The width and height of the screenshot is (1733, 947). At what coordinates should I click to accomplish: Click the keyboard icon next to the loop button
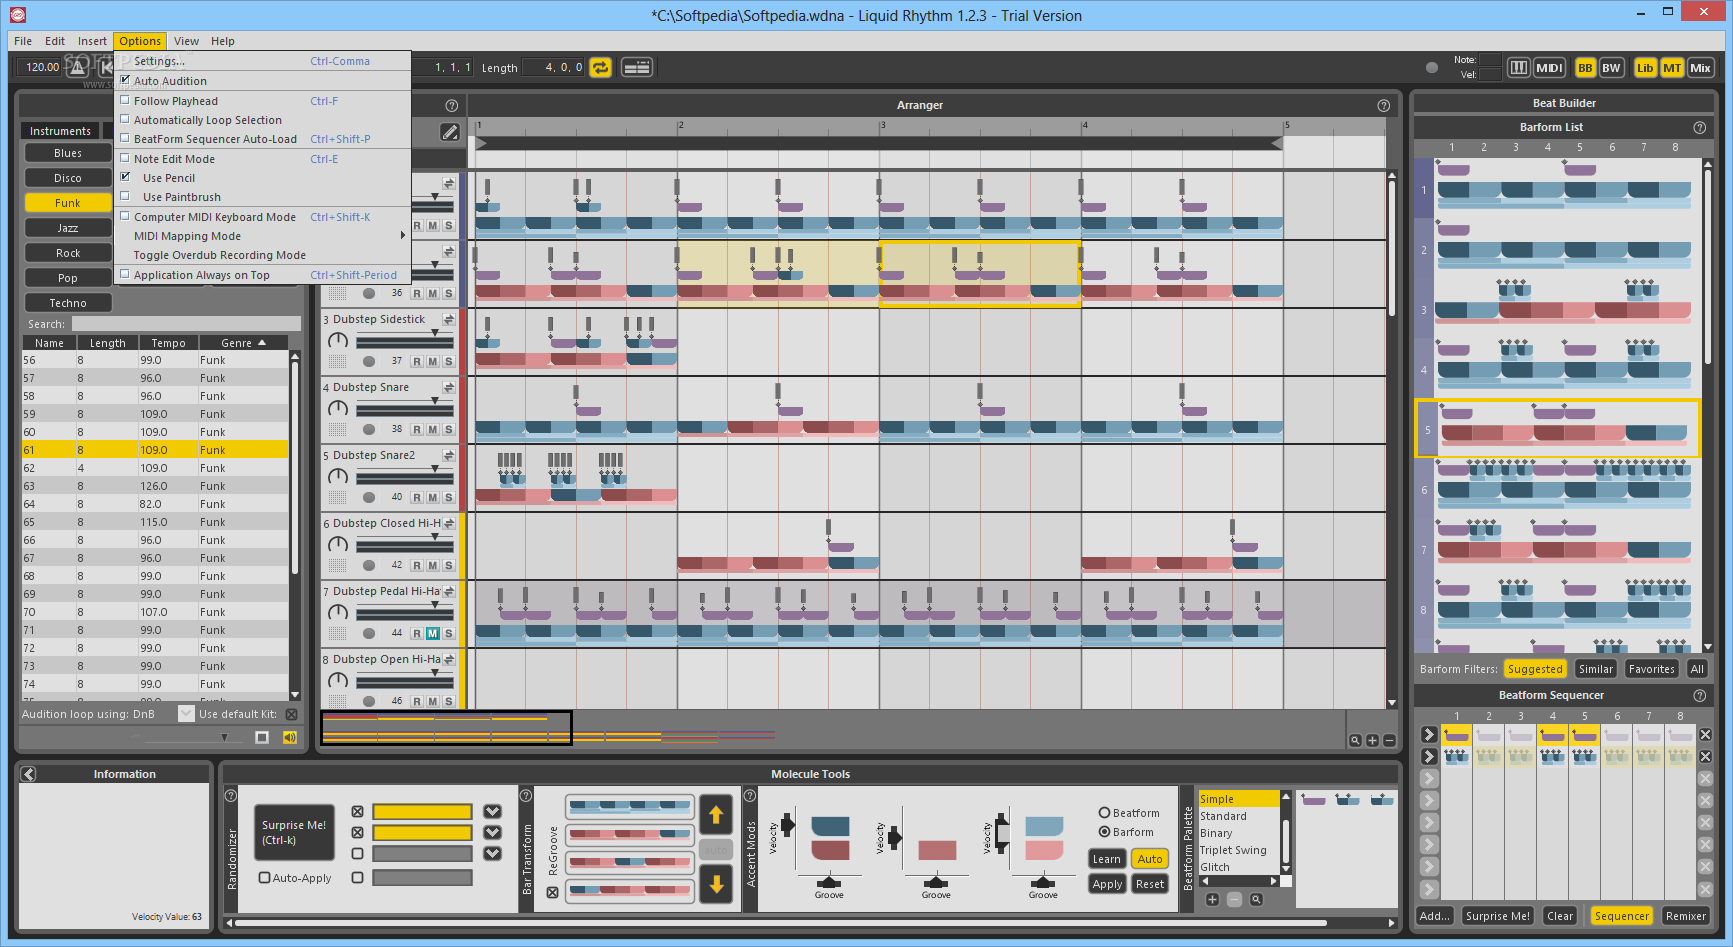pos(636,67)
